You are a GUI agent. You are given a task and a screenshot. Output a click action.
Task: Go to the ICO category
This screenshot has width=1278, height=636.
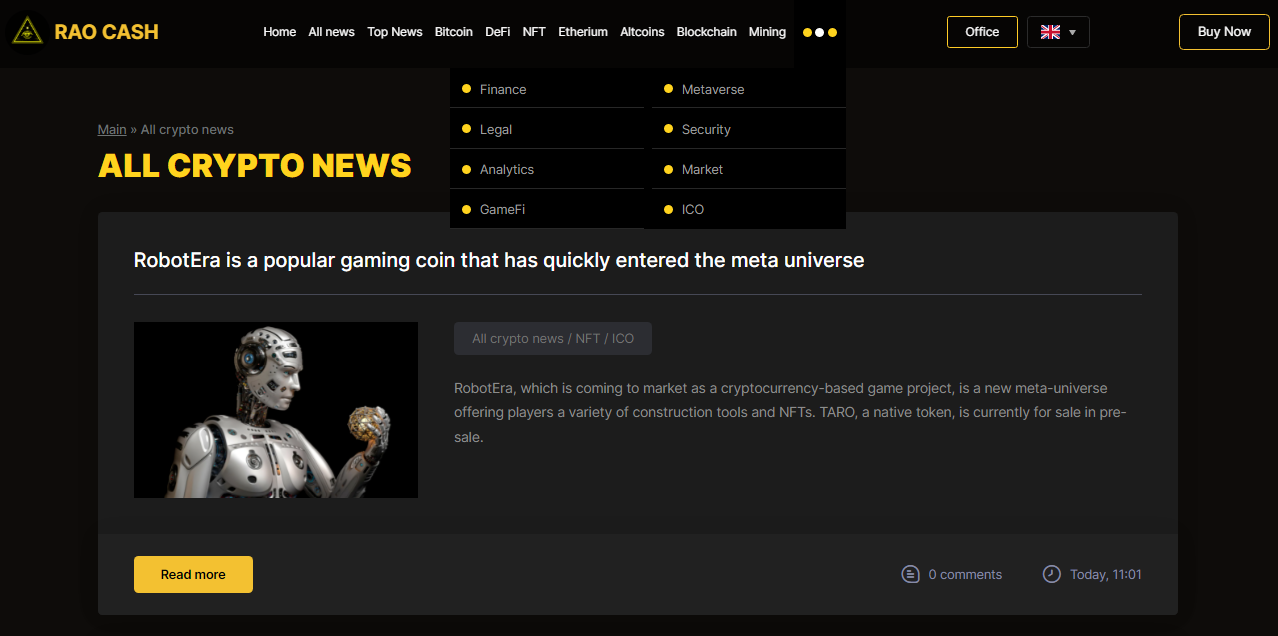(692, 209)
